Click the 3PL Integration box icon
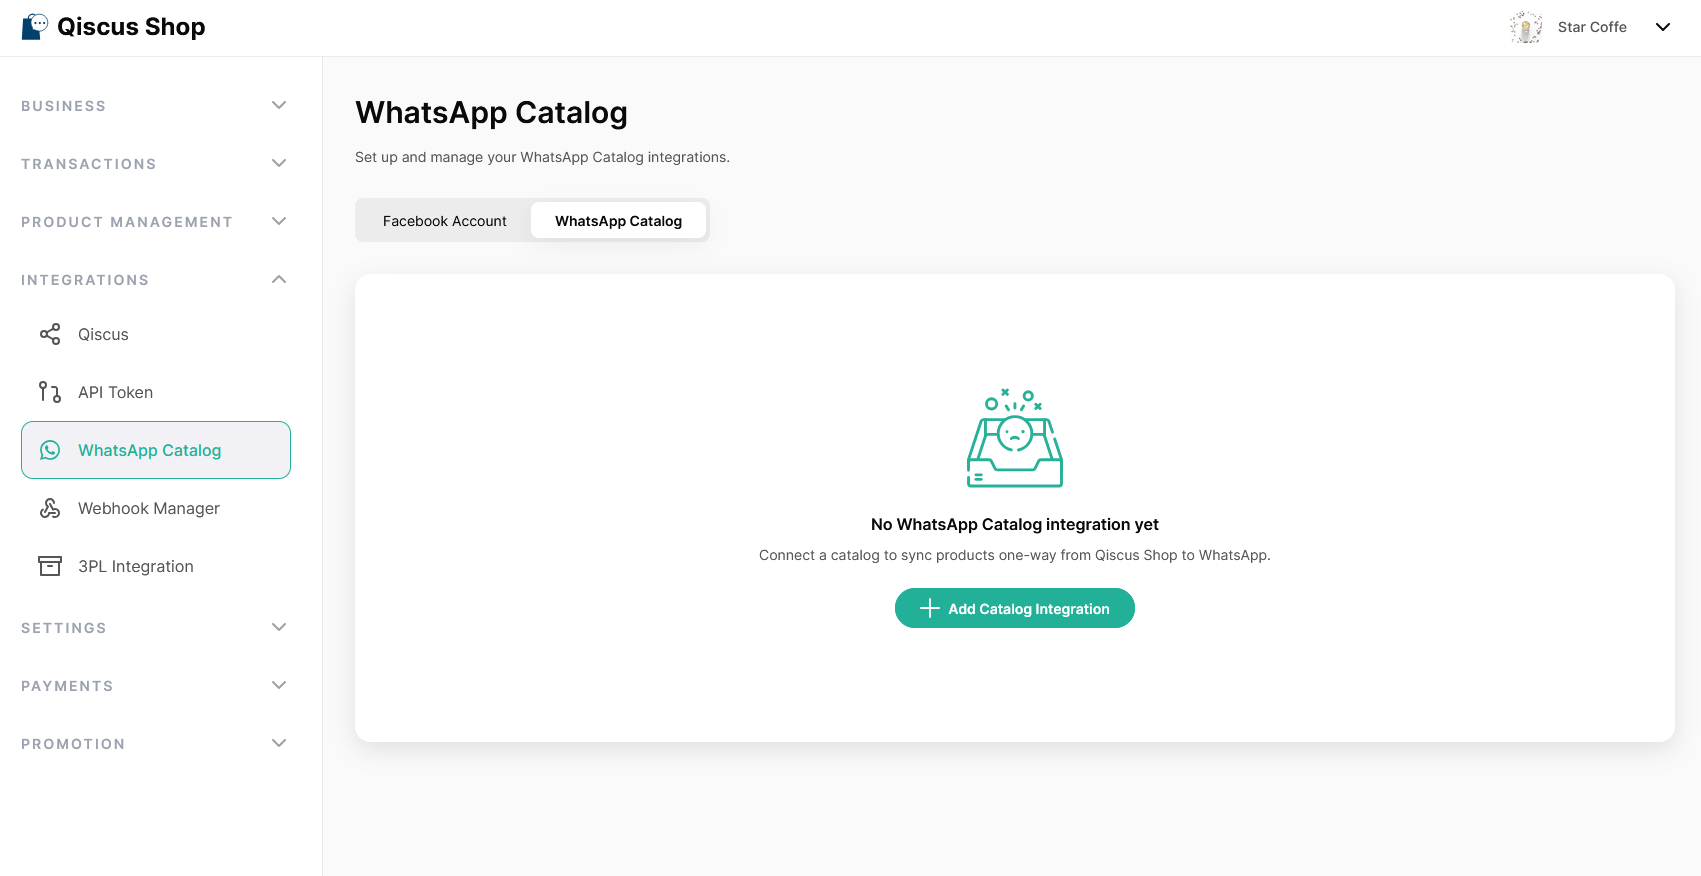Viewport: 1701px width, 876px height. tap(50, 566)
